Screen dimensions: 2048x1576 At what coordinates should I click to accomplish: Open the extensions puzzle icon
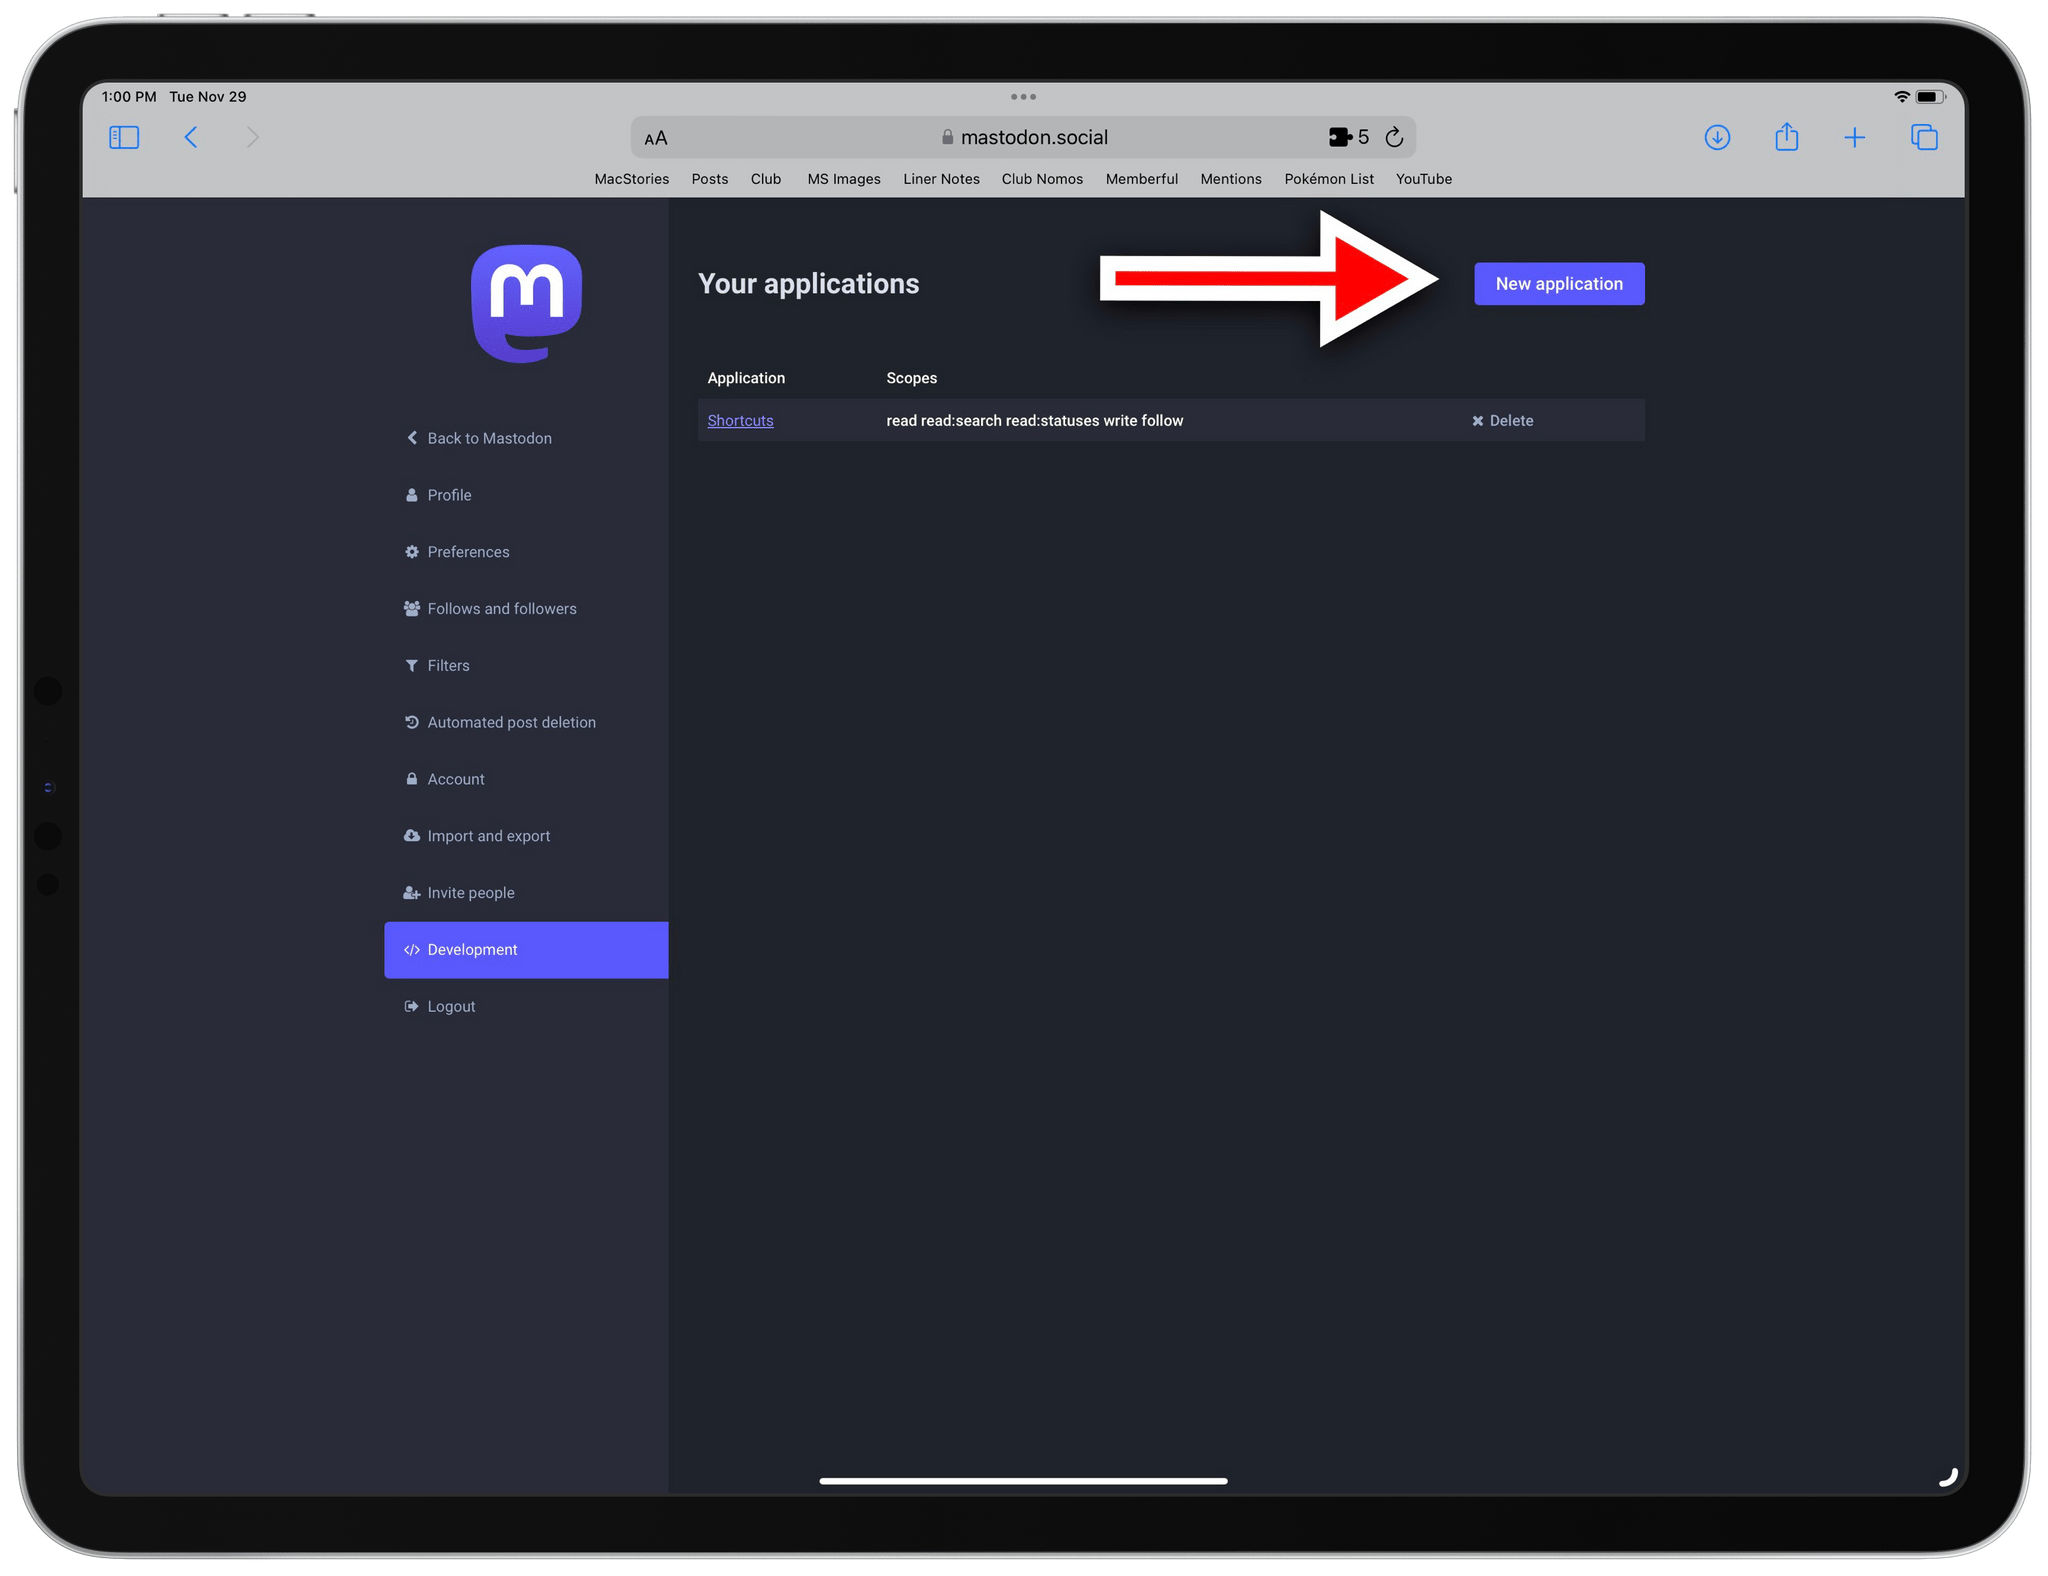(x=1340, y=137)
